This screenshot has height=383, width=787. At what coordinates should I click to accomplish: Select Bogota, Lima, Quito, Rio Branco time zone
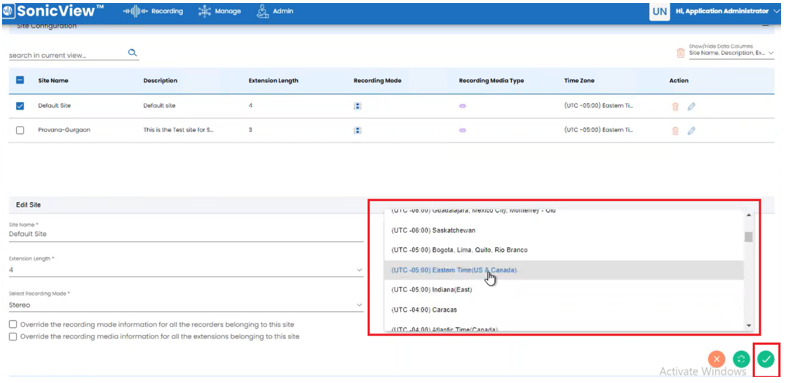[x=564, y=250]
